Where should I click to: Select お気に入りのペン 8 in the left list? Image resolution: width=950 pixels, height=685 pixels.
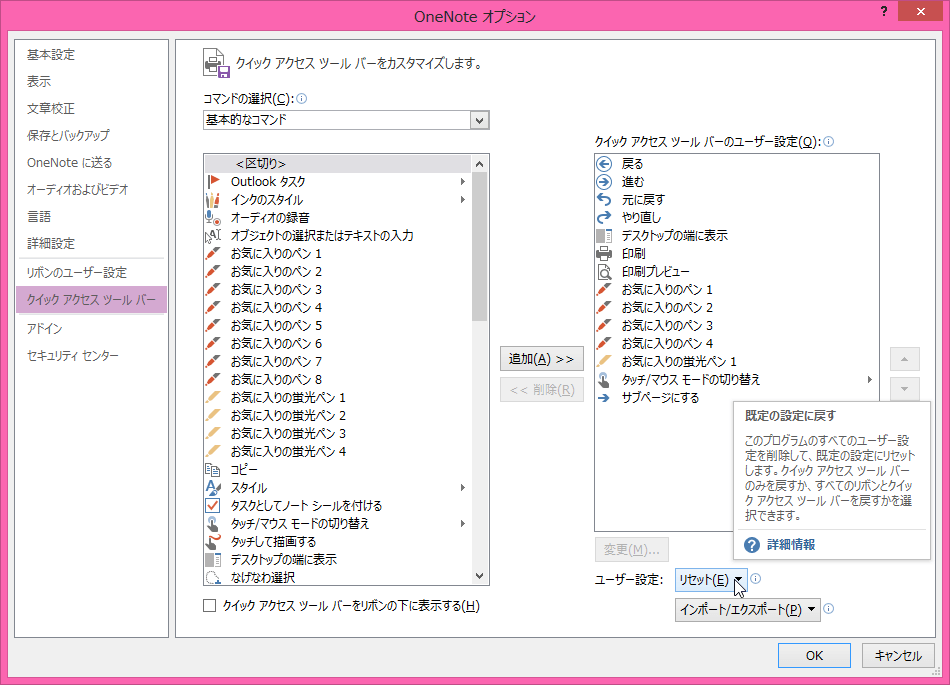(x=337, y=379)
